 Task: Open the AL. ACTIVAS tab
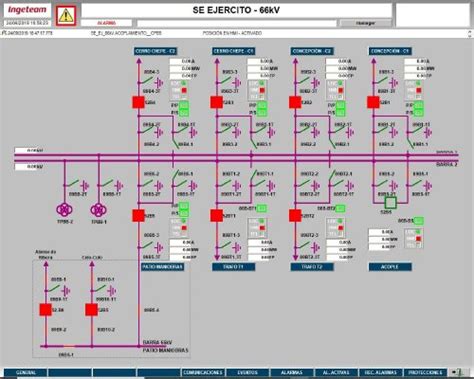[336, 372]
